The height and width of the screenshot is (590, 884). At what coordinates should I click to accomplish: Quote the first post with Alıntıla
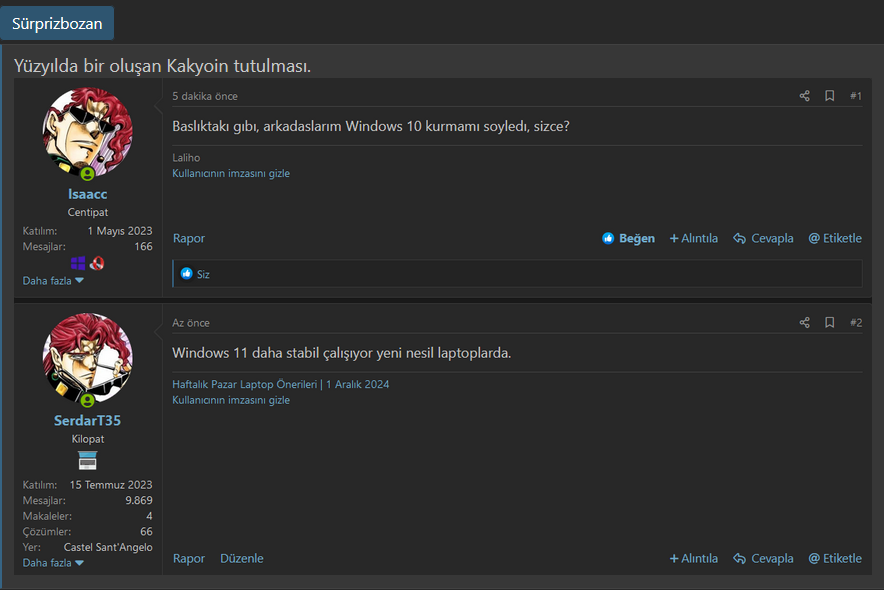[x=694, y=239]
